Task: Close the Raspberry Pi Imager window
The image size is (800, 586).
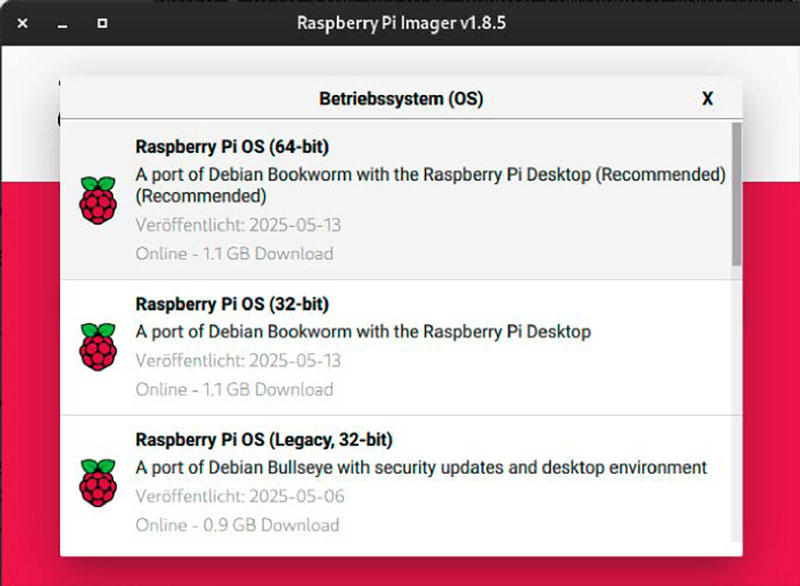Action: point(22,22)
